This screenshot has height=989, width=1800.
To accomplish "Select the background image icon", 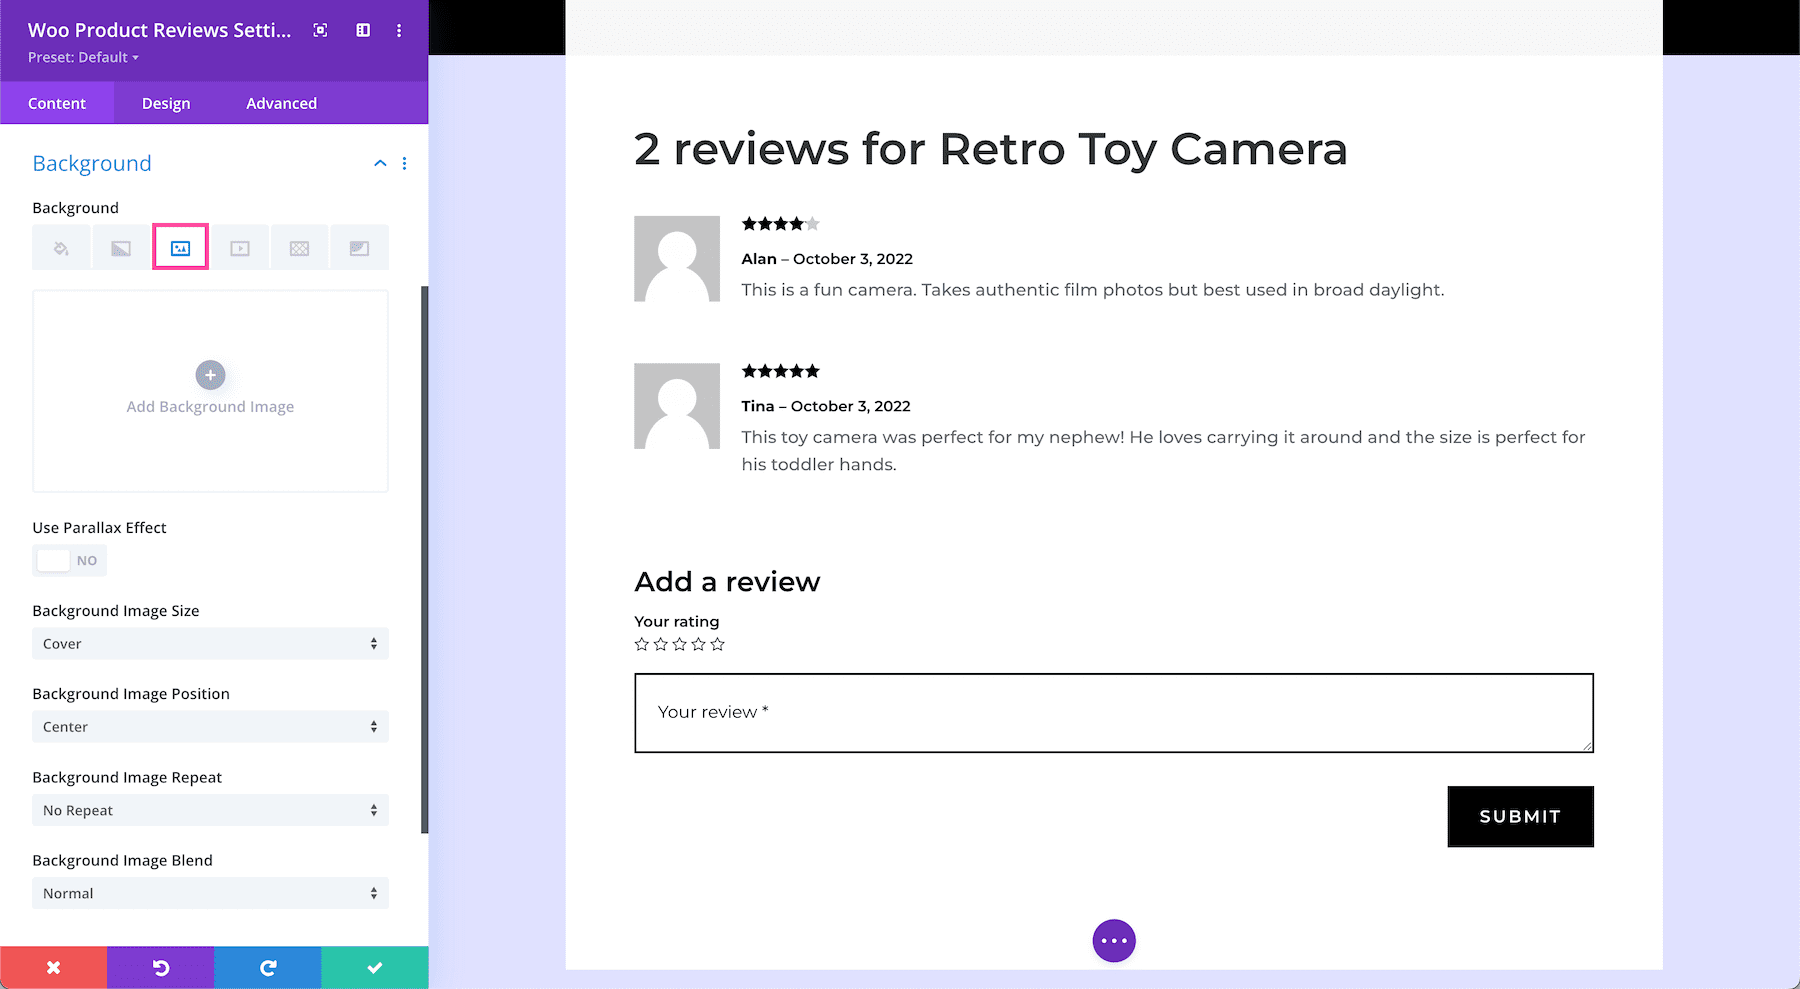I will point(180,248).
